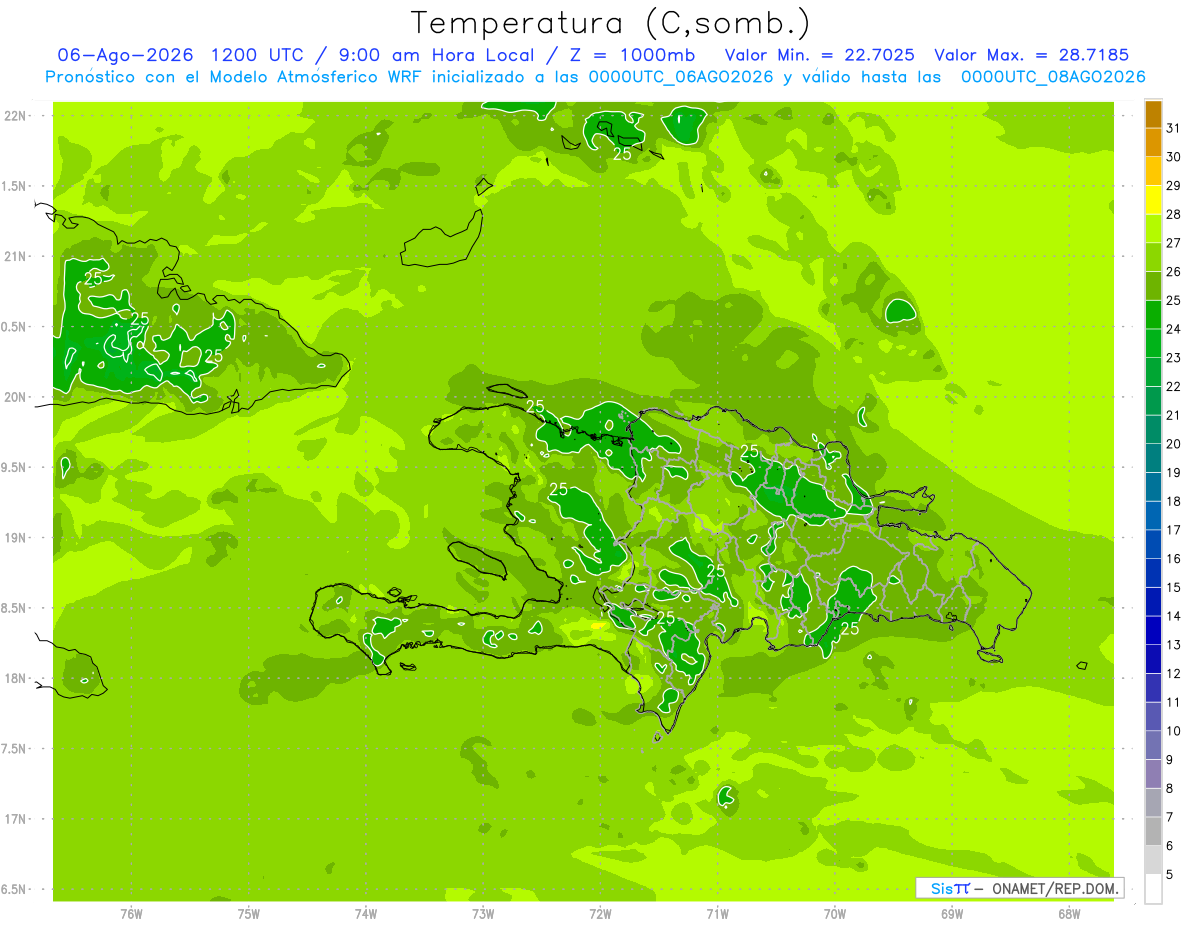The height and width of the screenshot is (927, 1200).
Task: Pick the blue swatch between 15 and 16
Action: click(x=1153, y=573)
